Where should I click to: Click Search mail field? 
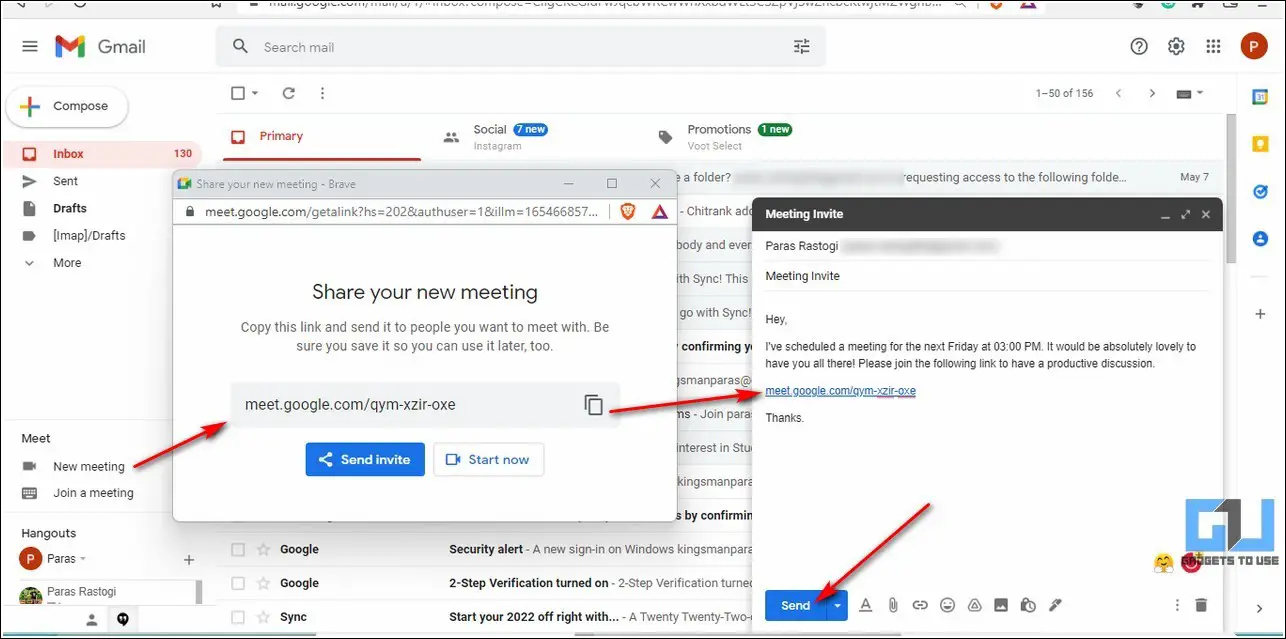tap(521, 47)
